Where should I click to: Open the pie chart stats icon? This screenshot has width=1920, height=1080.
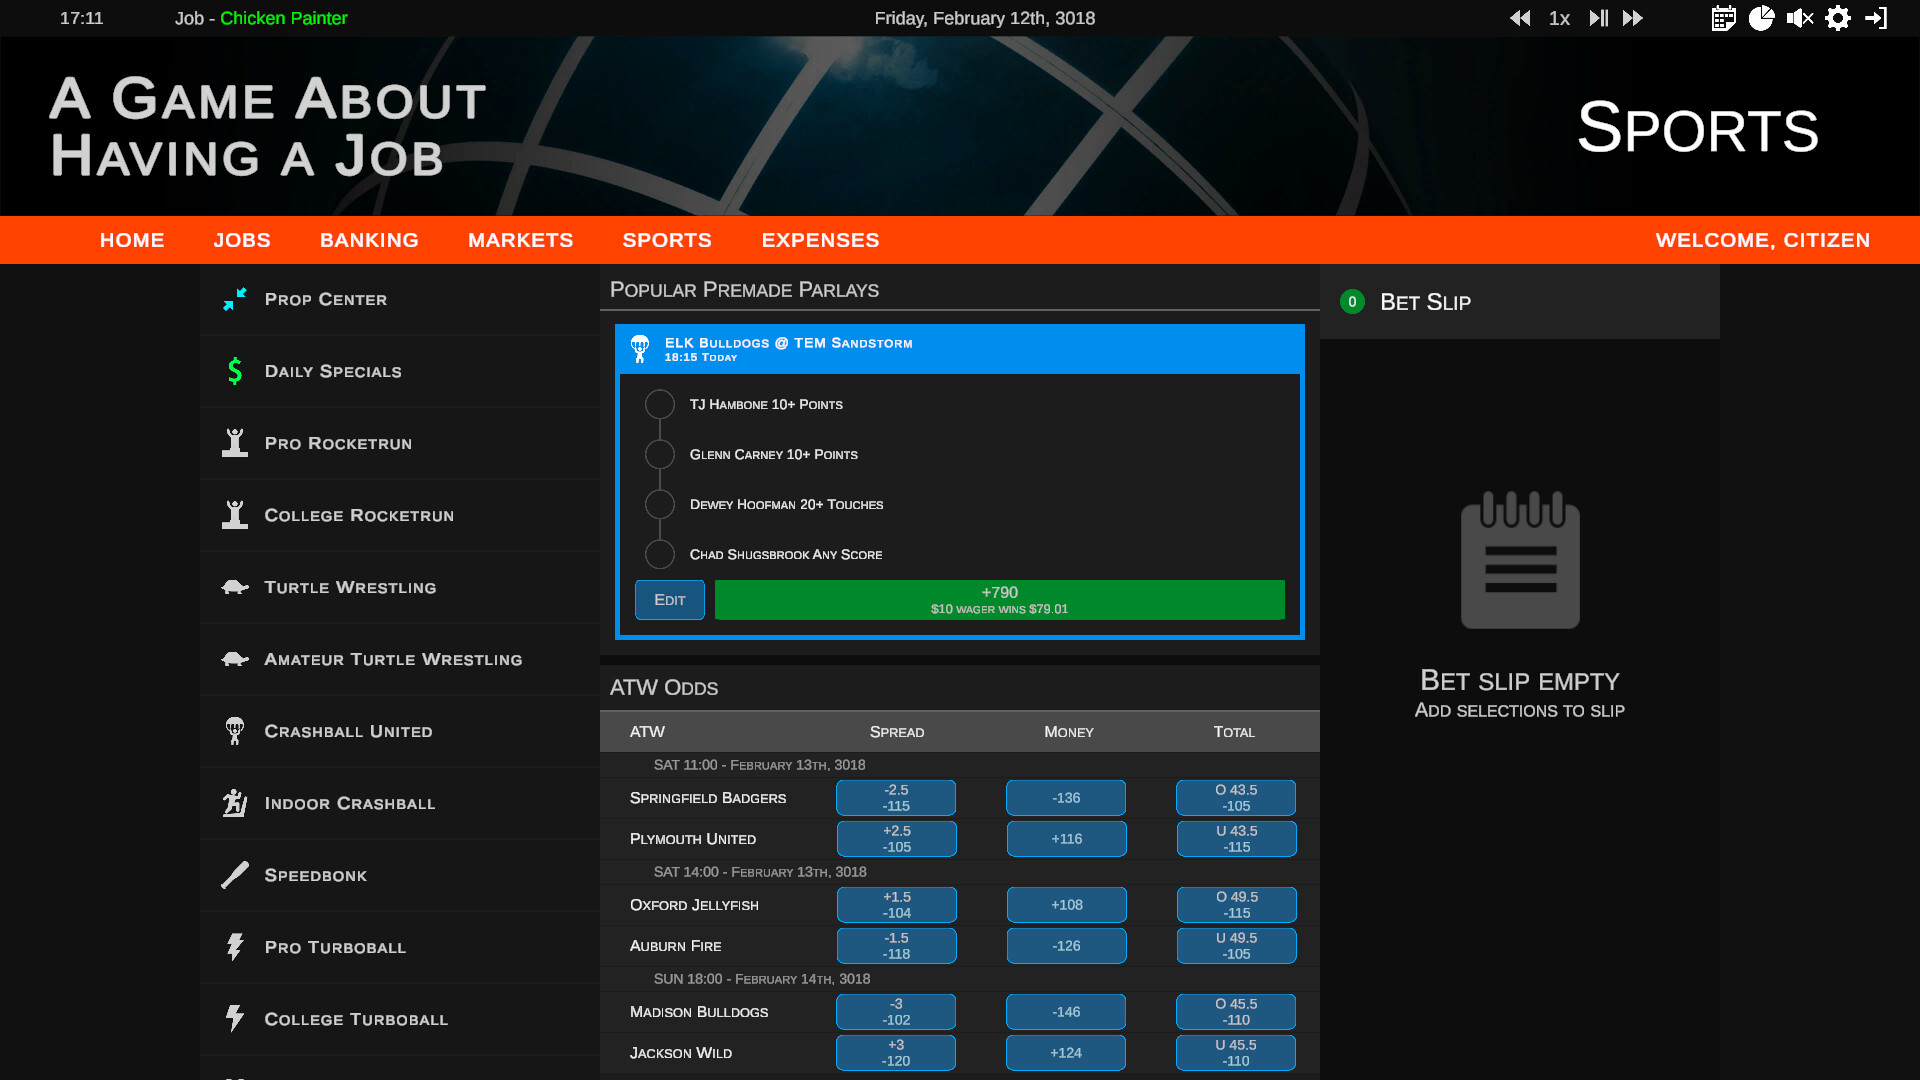tap(1762, 18)
